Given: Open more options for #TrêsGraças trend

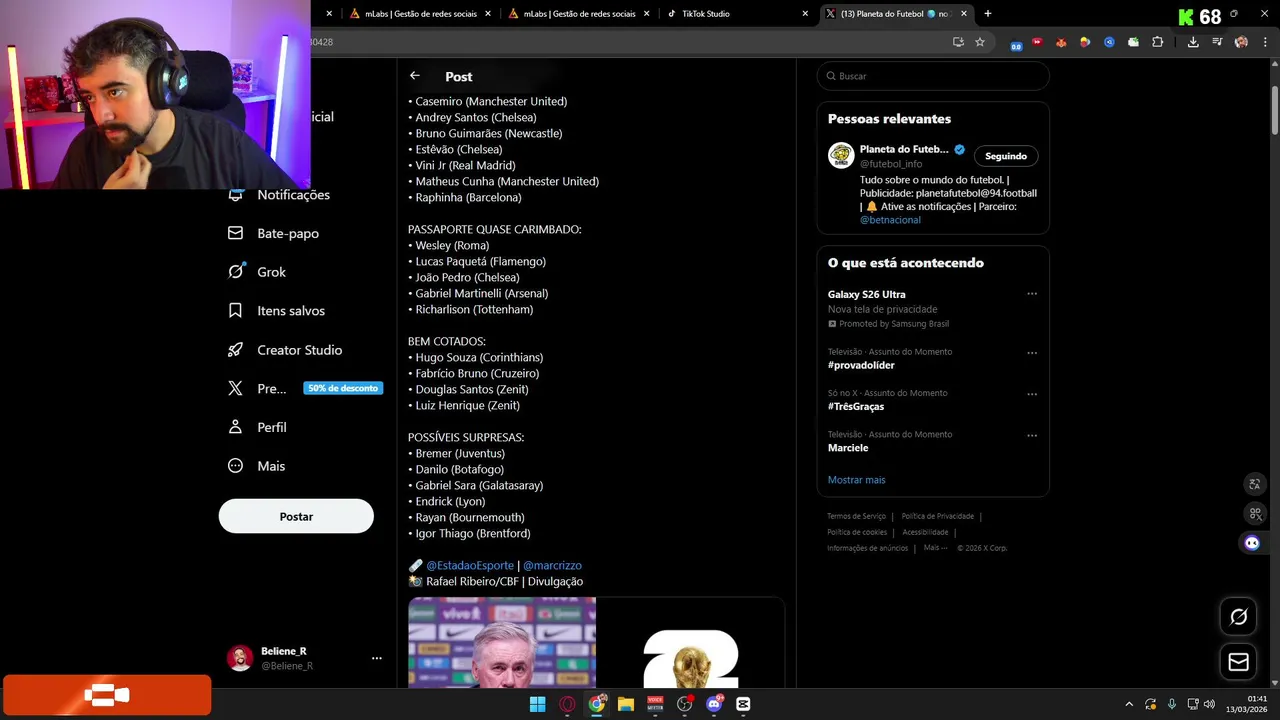Looking at the screenshot, I should [x=1032, y=394].
